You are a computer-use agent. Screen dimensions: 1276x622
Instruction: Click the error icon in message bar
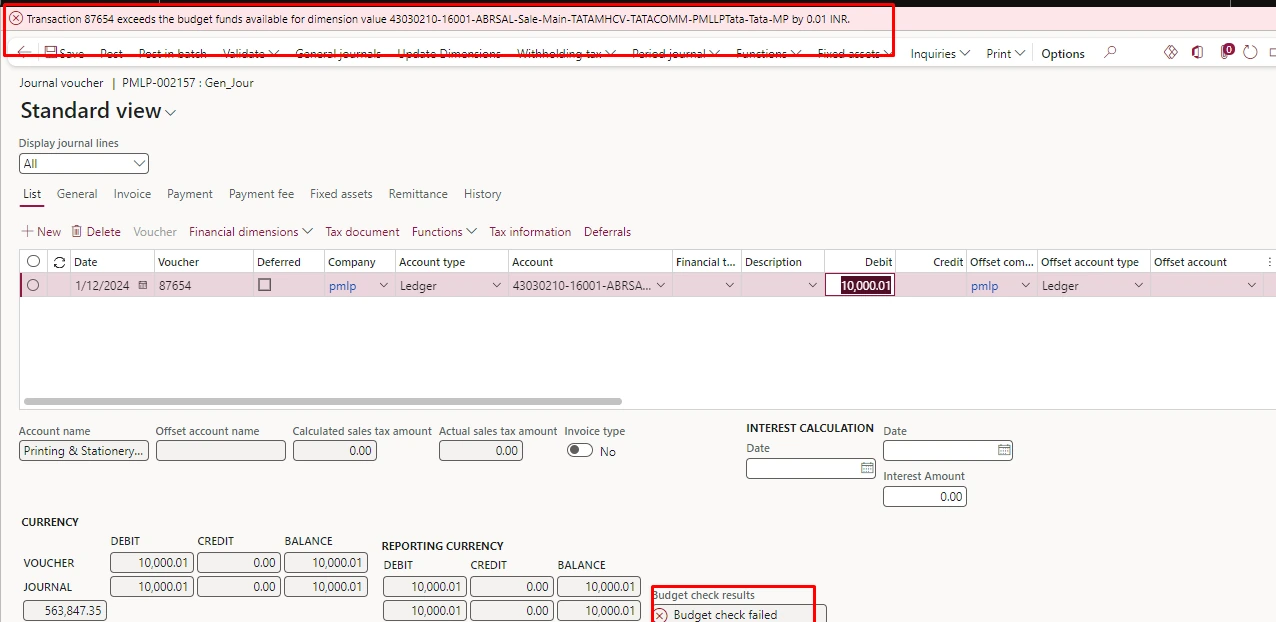[16, 19]
